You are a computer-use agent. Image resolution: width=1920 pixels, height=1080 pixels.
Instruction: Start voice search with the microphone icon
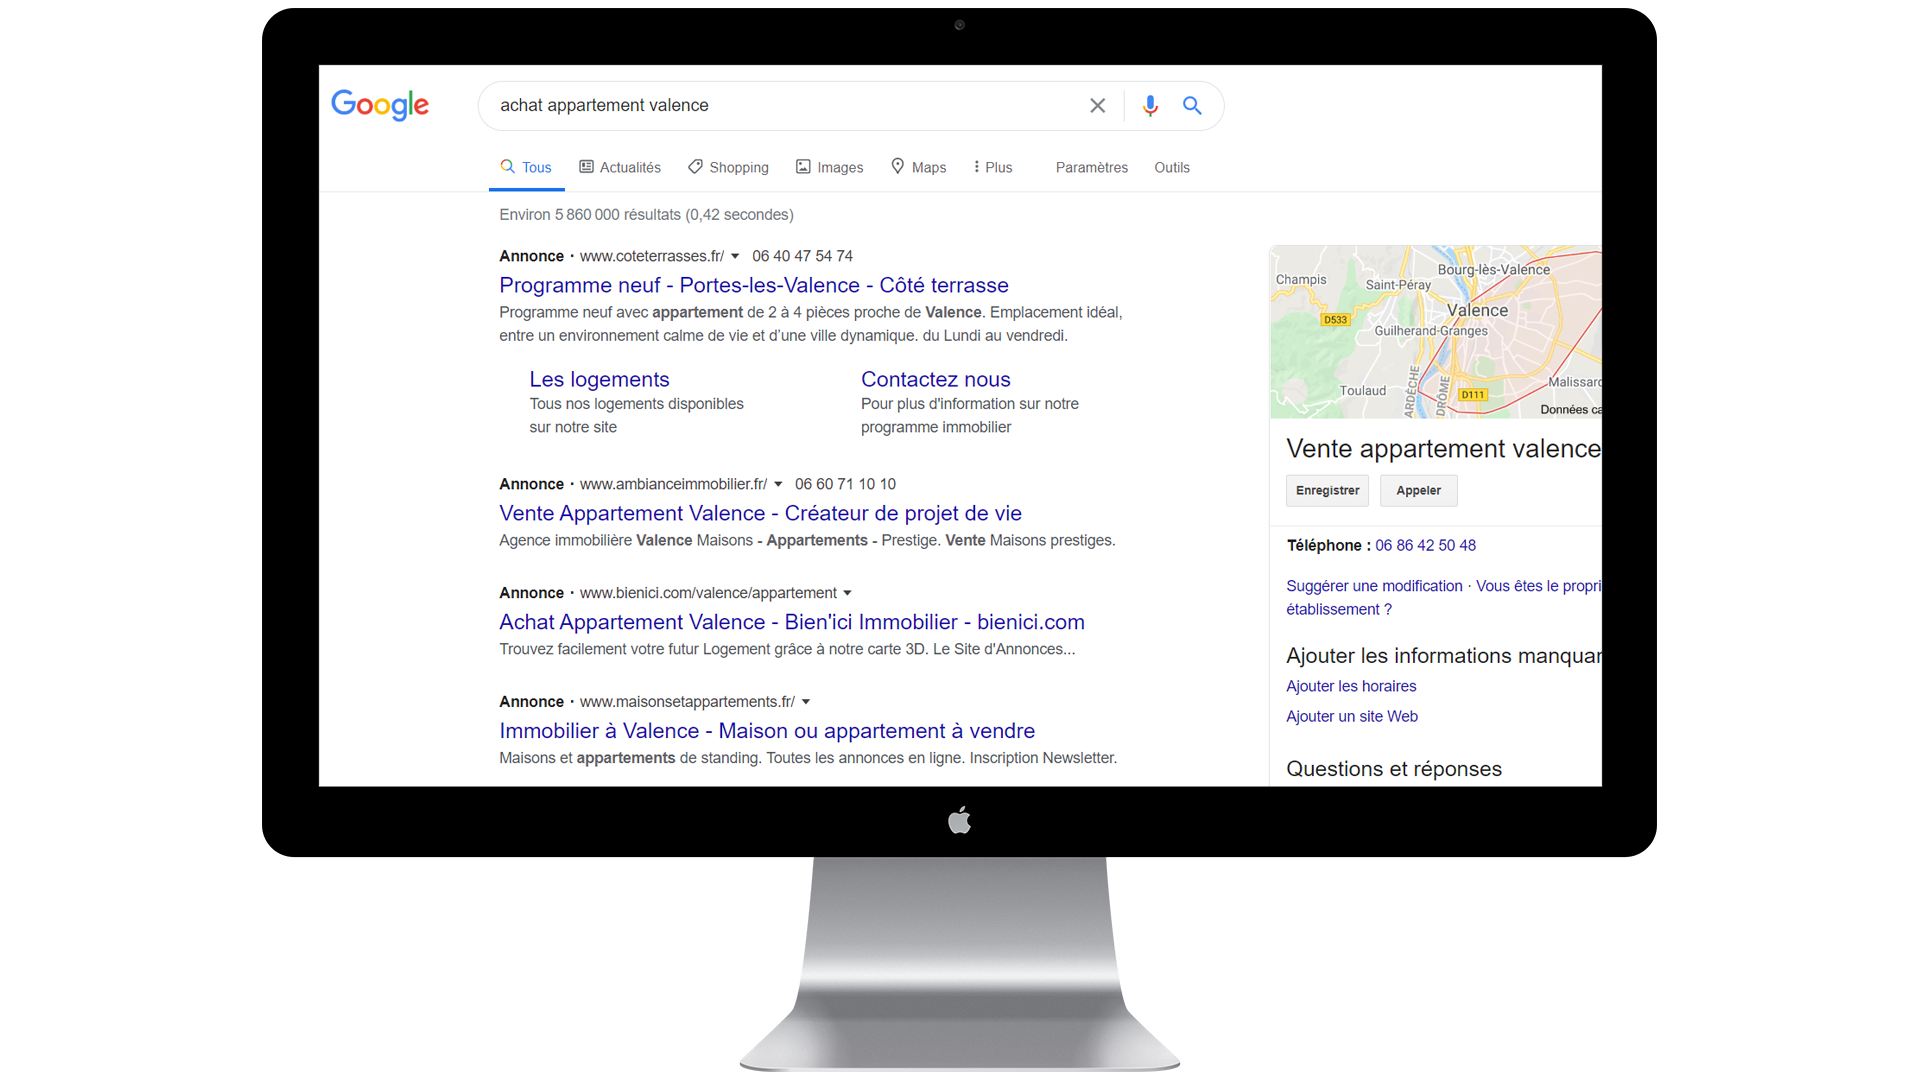(x=1150, y=105)
